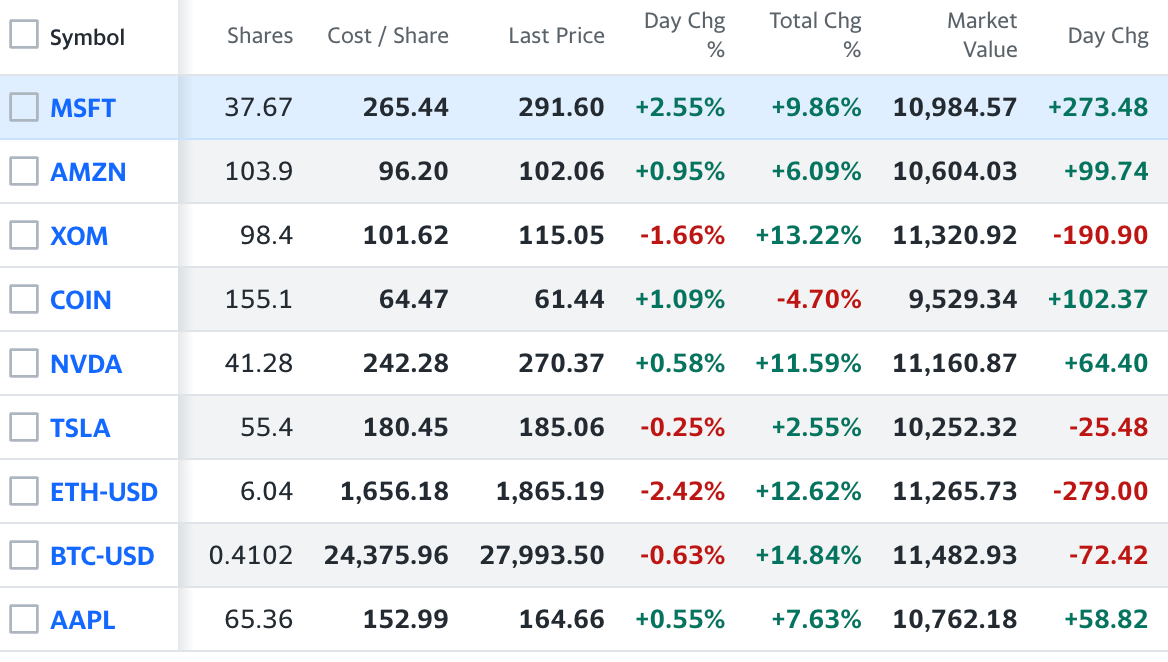The height and width of the screenshot is (662, 1168).
Task: Mark the NVDA row checkbox
Action: click(23, 363)
